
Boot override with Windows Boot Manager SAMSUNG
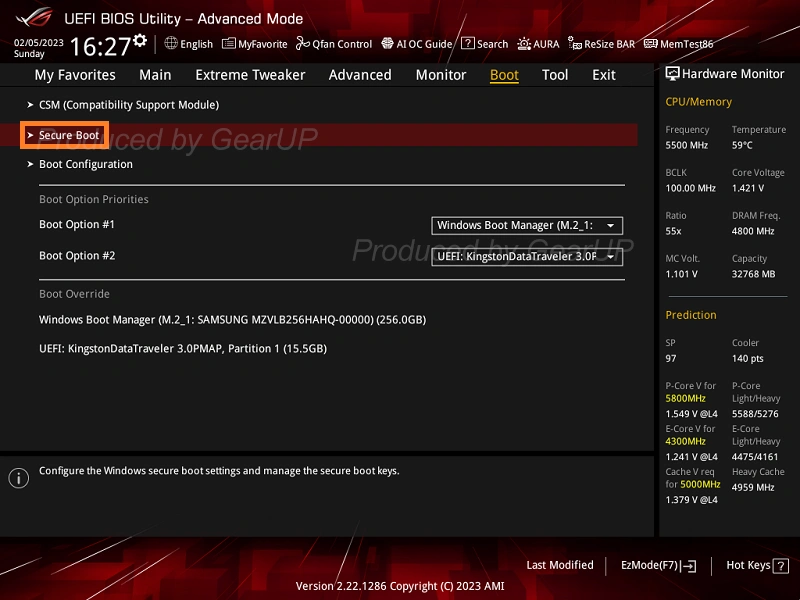(233, 320)
